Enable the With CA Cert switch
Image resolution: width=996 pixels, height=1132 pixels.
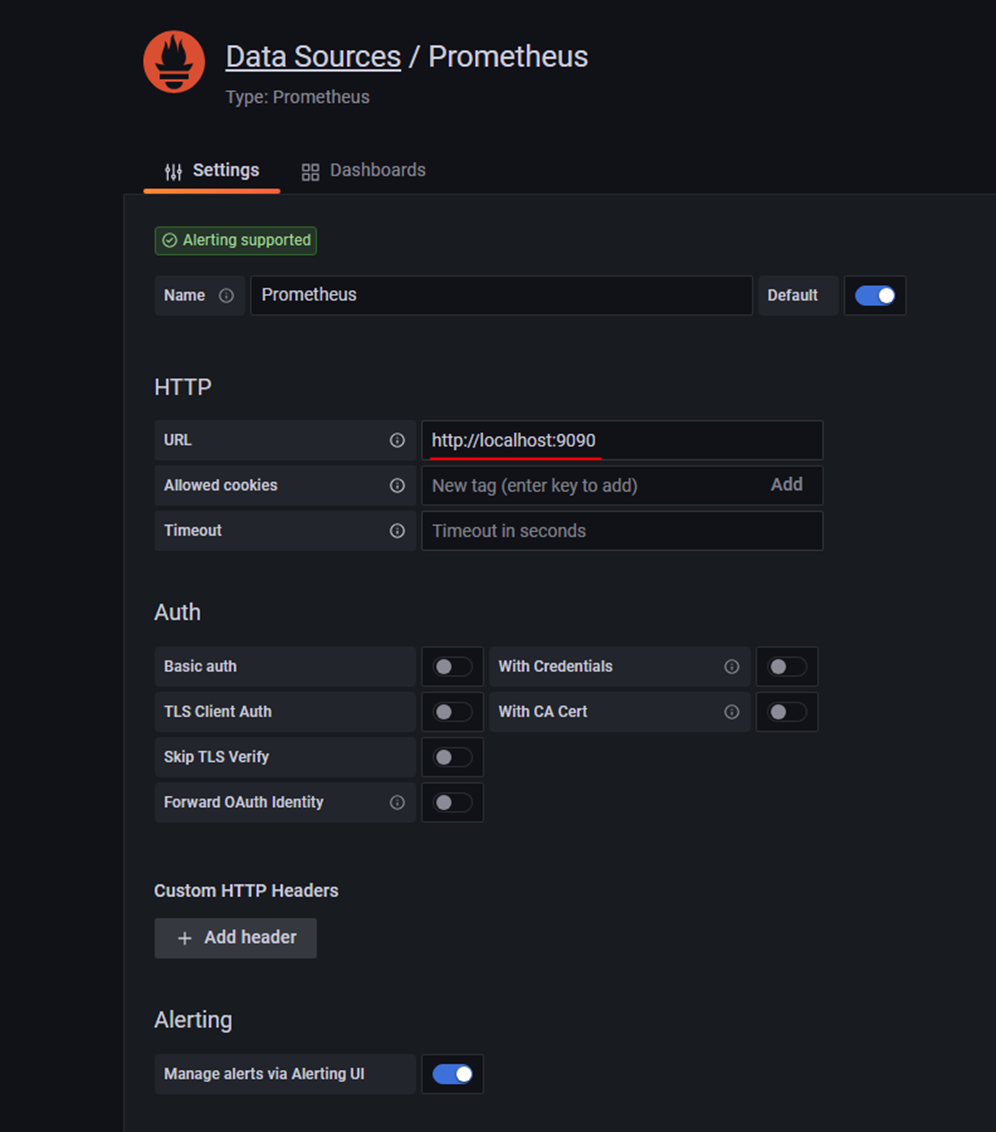(787, 712)
